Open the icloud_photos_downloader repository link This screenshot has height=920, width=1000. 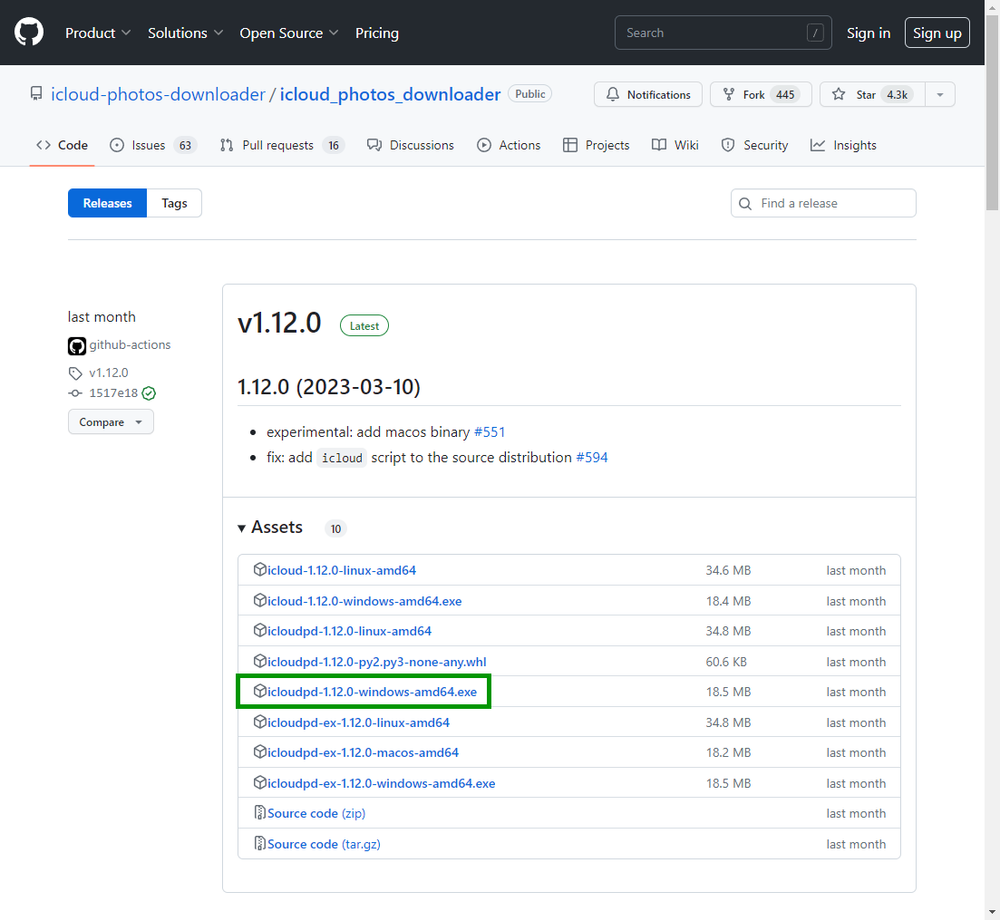click(x=390, y=94)
